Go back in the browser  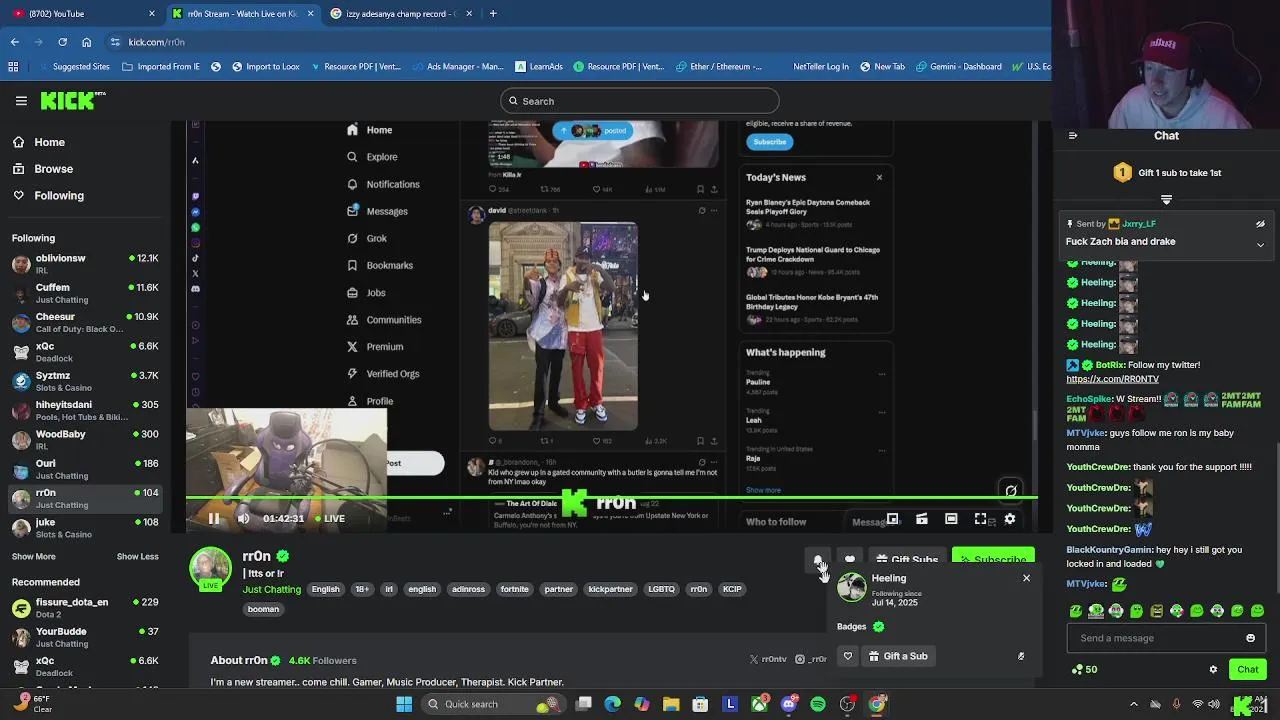[x=14, y=42]
